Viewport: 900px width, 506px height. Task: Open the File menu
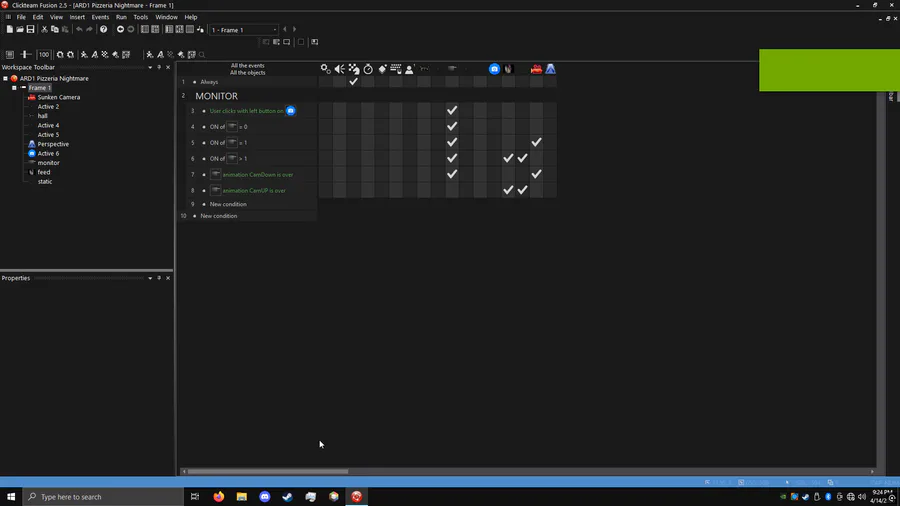[x=21, y=17]
